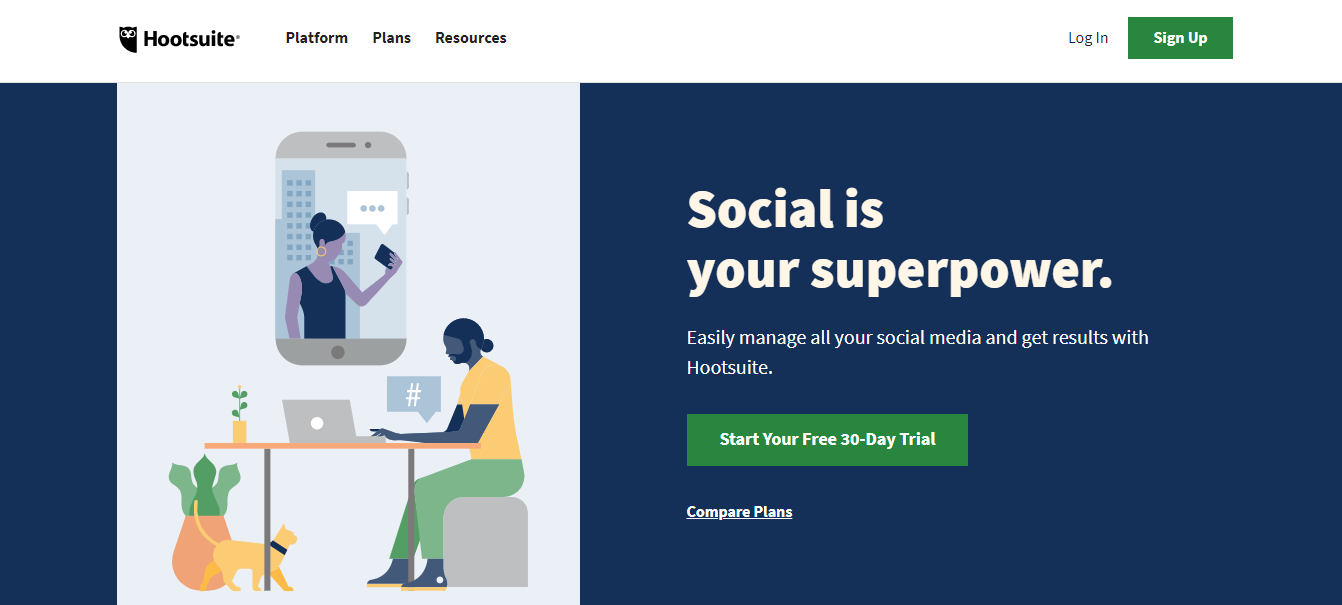1342x605 pixels.
Task: Tap the illustrated phone's home button
Action: (338, 352)
